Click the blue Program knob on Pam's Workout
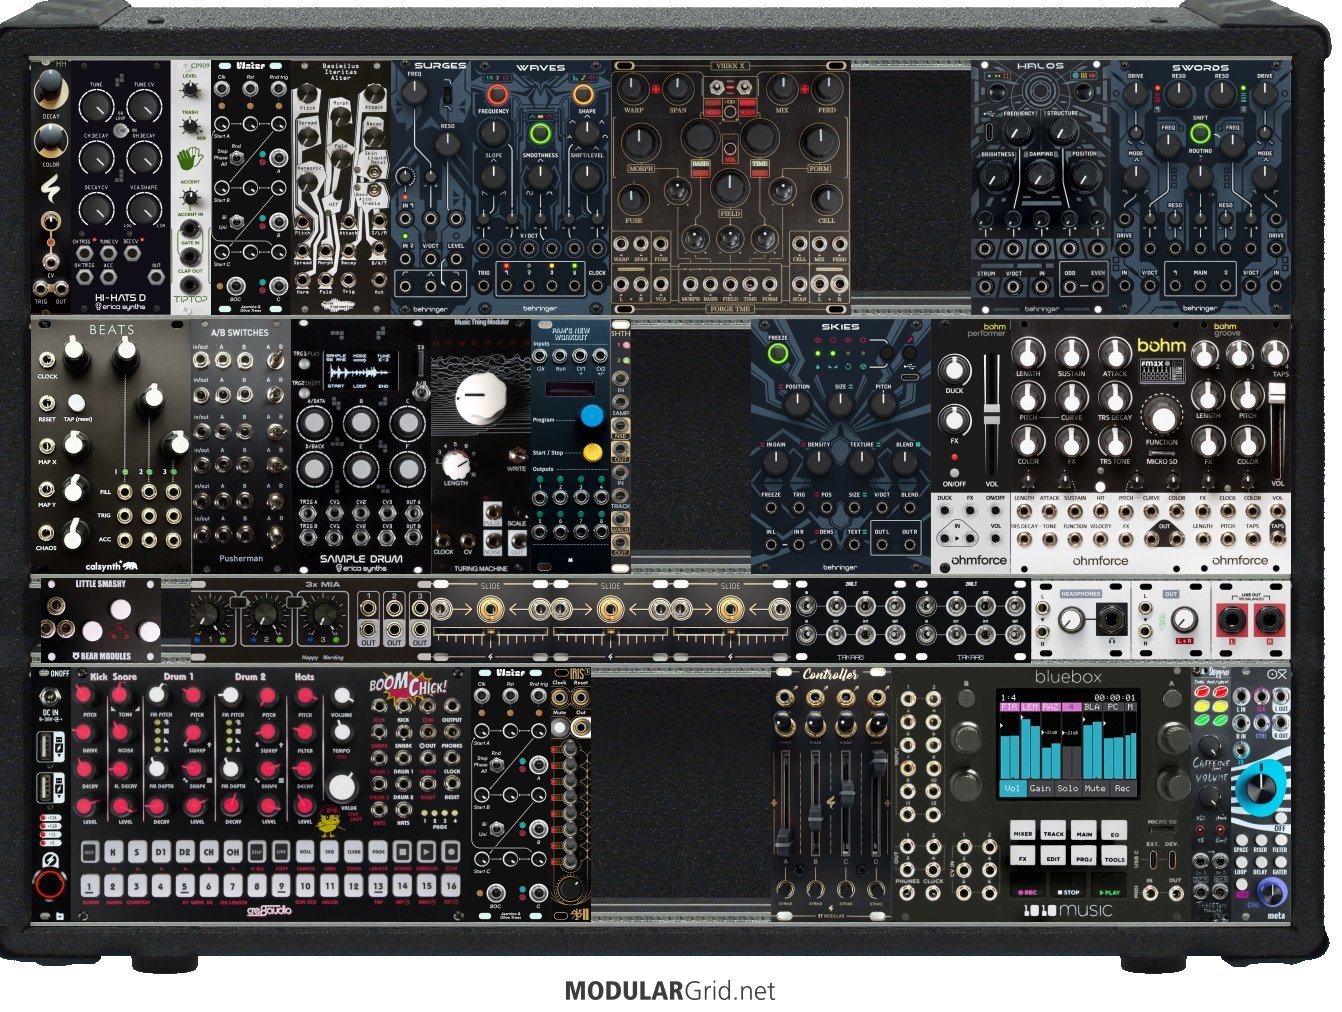 (x=592, y=415)
